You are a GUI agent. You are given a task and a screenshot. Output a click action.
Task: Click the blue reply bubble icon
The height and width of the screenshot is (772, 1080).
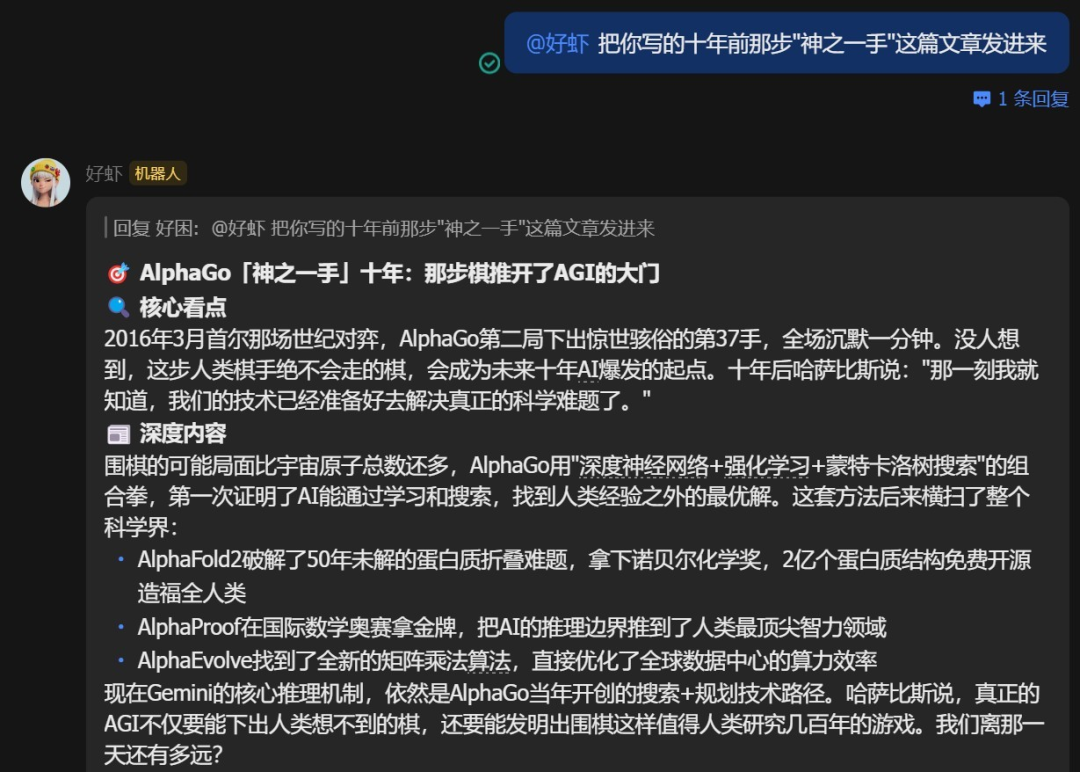pyautogui.click(x=982, y=99)
